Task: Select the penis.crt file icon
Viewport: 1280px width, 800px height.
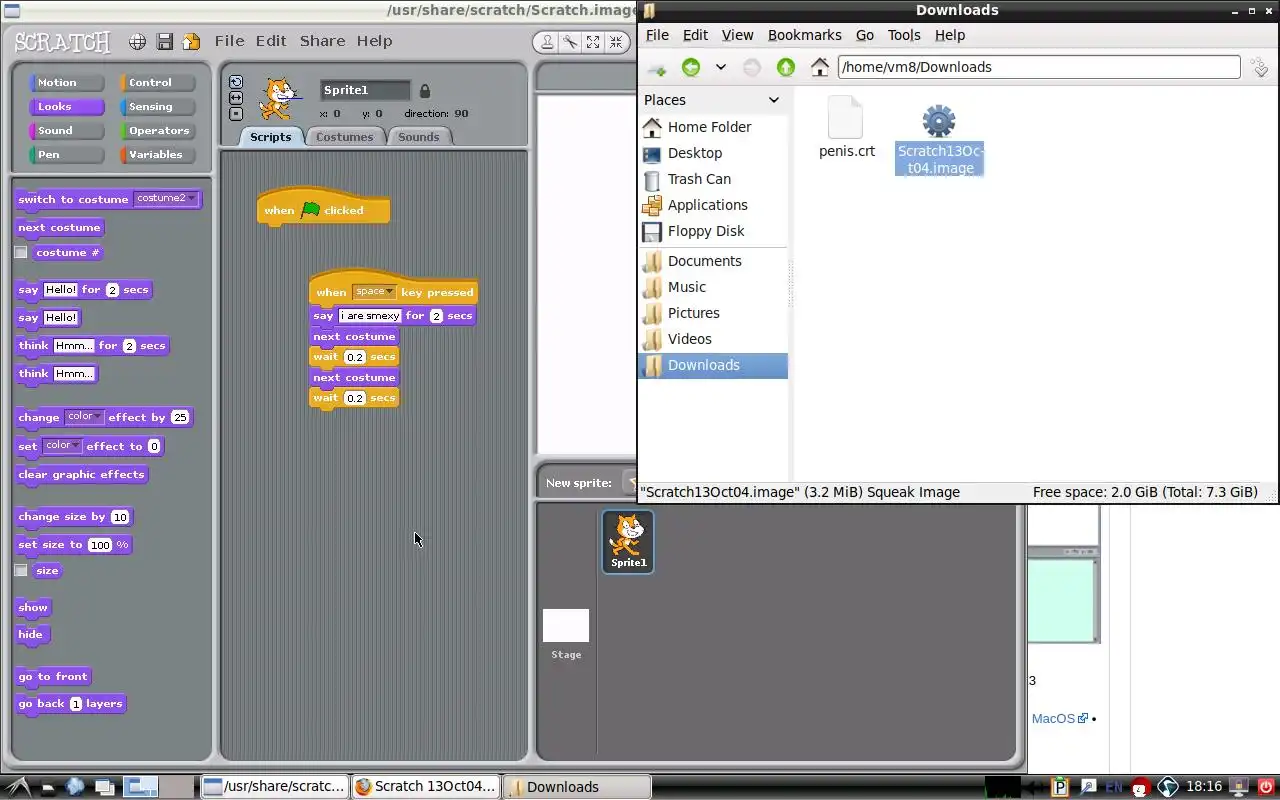Action: tap(846, 118)
